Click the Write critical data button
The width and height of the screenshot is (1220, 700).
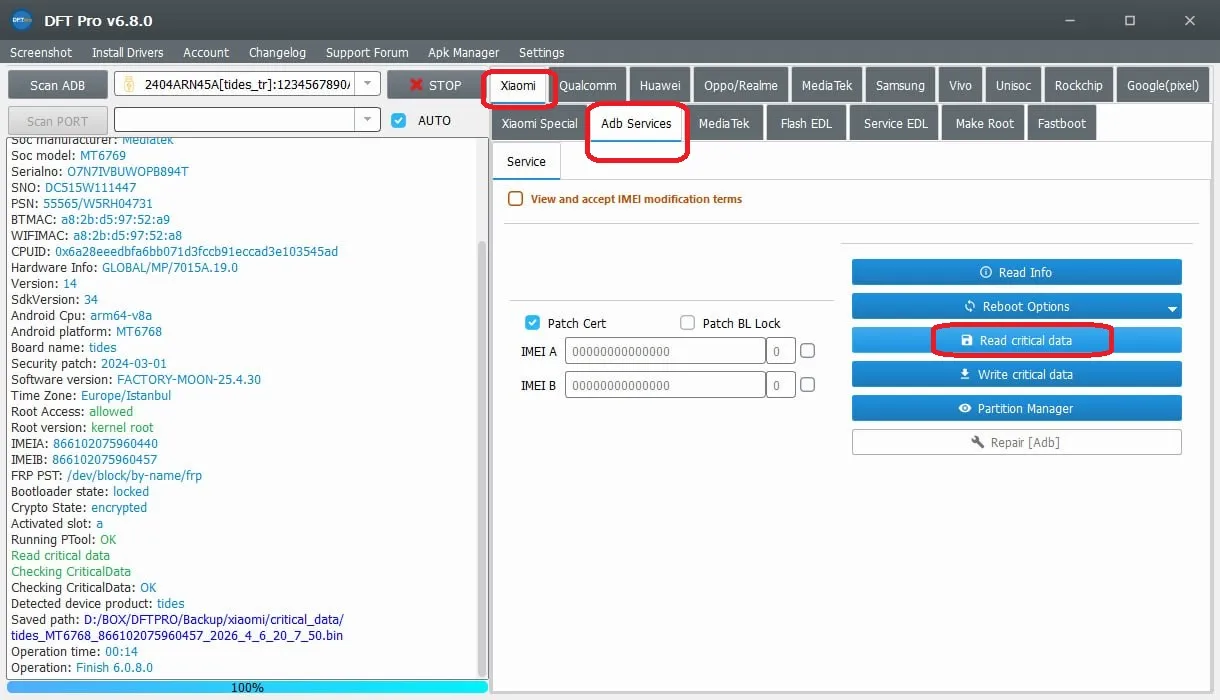[x=1016, y=374]
